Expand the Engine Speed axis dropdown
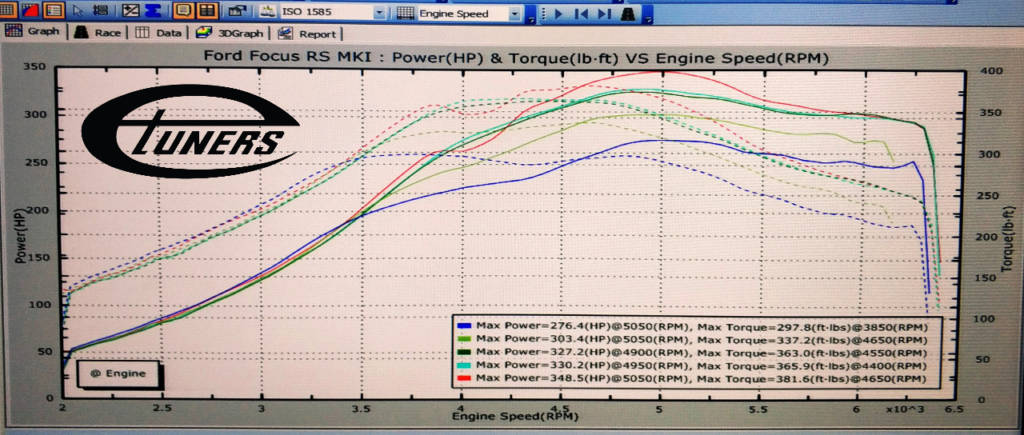The height and width of the screenshot is (435, 1024). coord(515,14)
